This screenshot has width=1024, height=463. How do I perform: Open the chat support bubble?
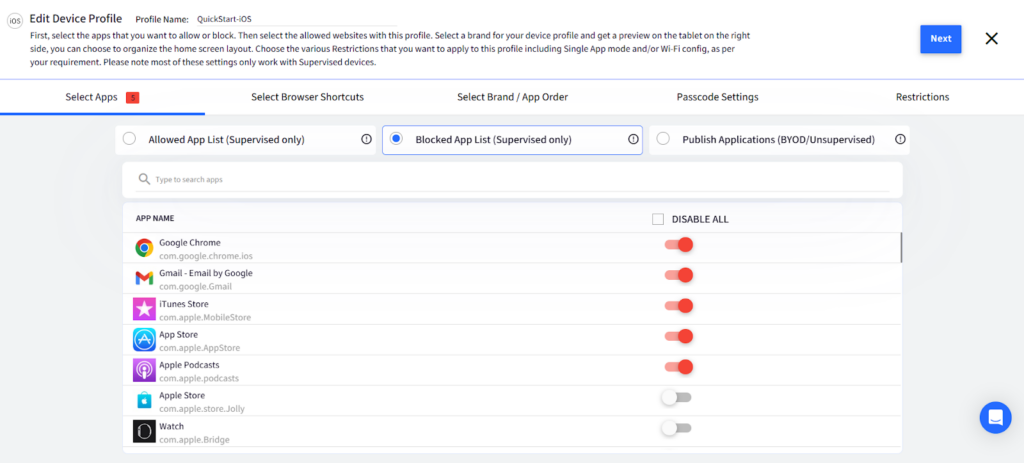coord(995,417)
